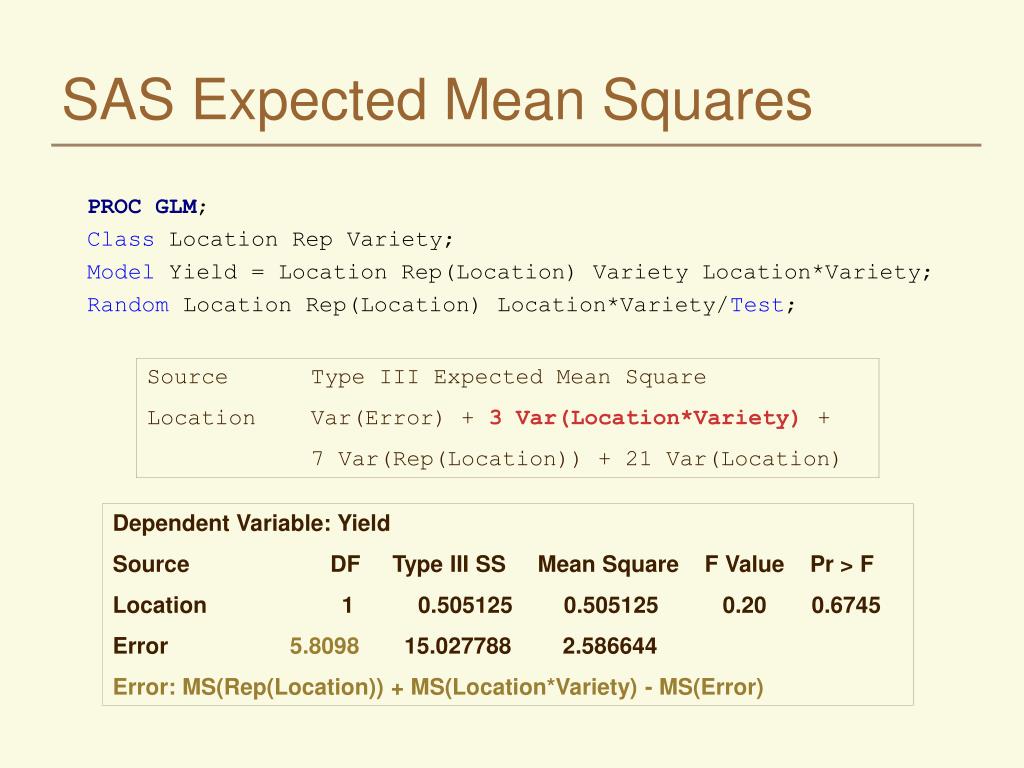Click the Error mean square '2.586644'
The height and width of the screenshot is (768, 1024).
[x=610, y=647]
